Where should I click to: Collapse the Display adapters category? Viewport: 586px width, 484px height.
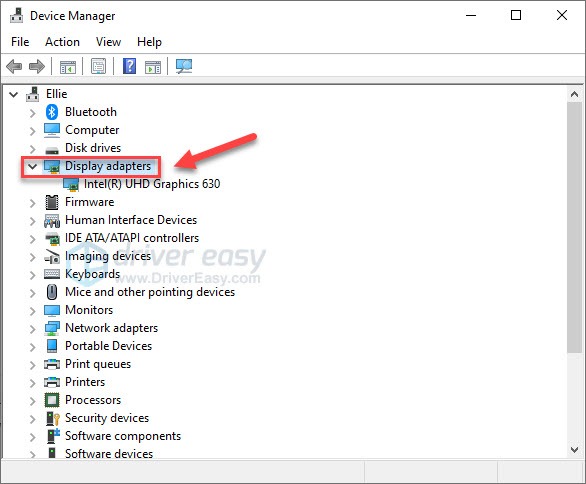coord(33,166)
